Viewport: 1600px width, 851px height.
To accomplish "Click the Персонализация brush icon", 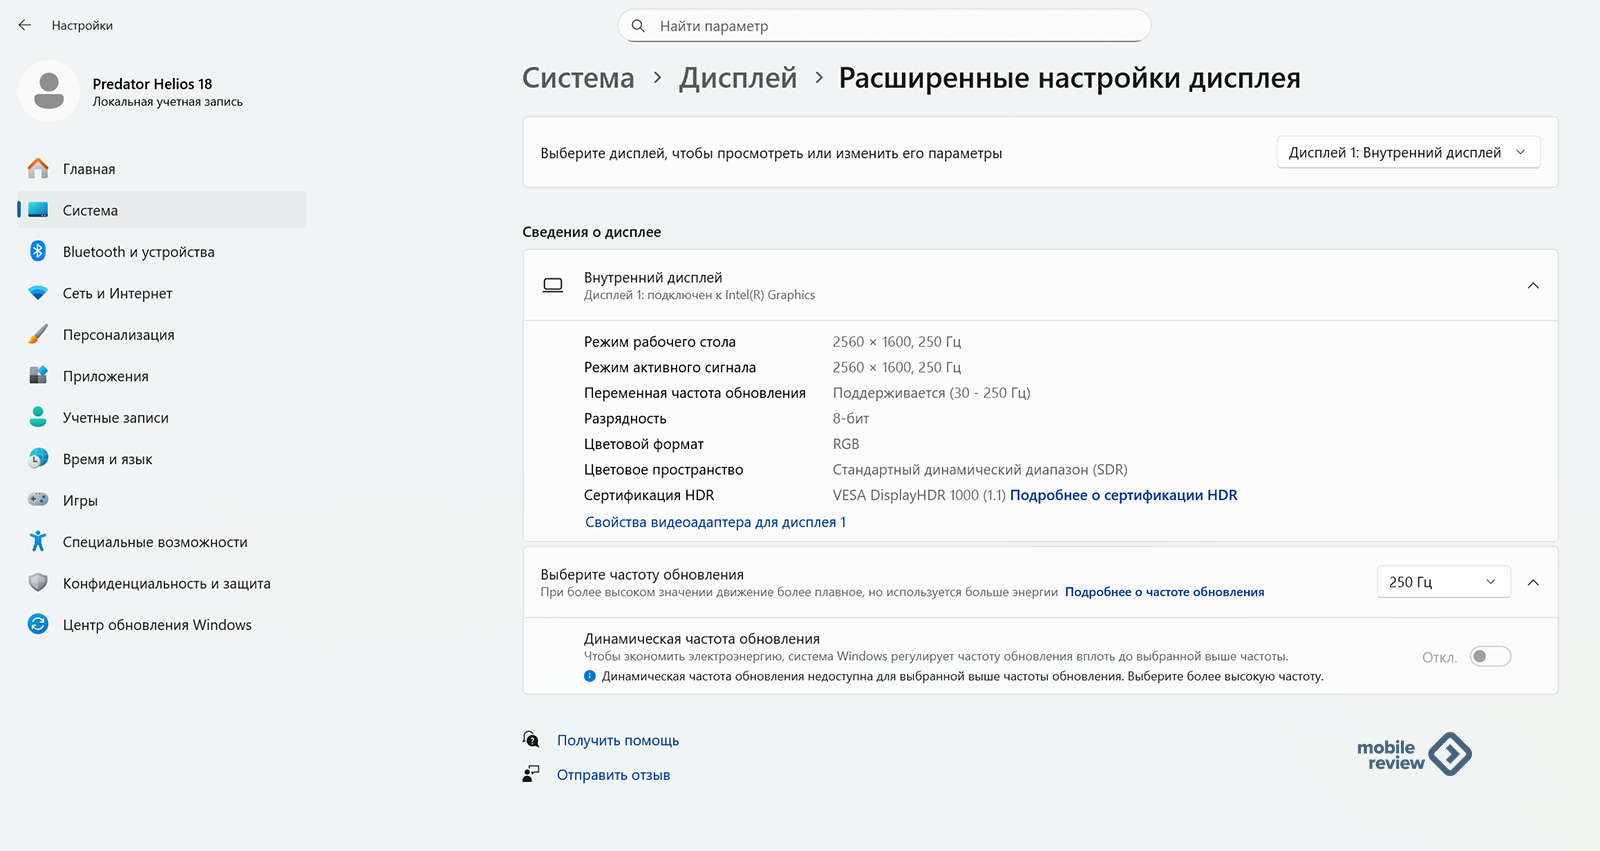I will (x=38, y=335).
